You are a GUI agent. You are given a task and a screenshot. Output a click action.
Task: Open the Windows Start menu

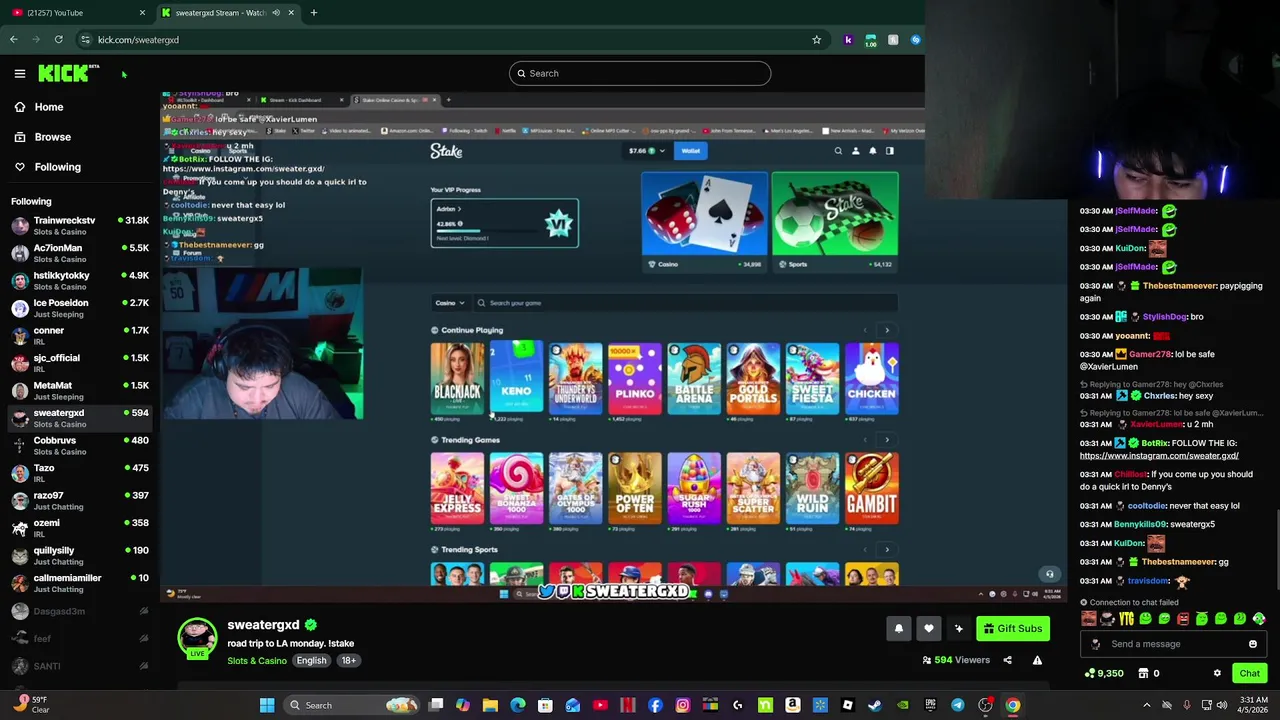[267, 705]
